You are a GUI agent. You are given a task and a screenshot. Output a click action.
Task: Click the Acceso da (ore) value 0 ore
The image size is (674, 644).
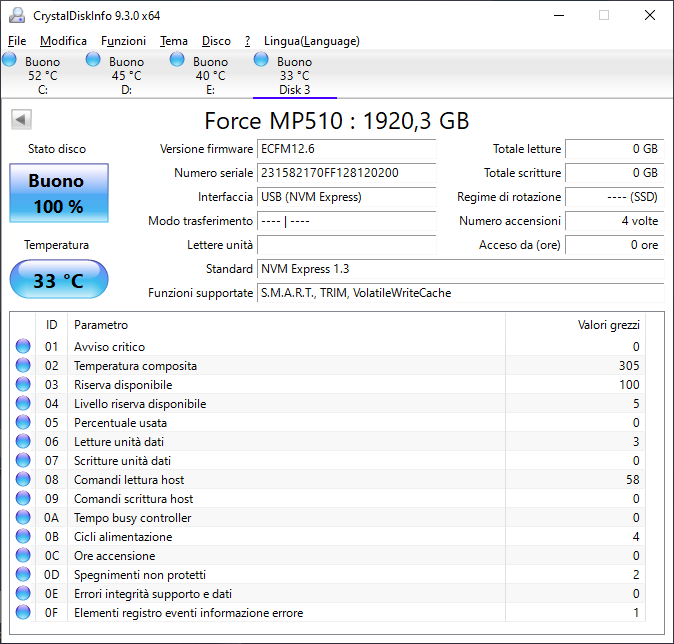(x=615, y=245)
